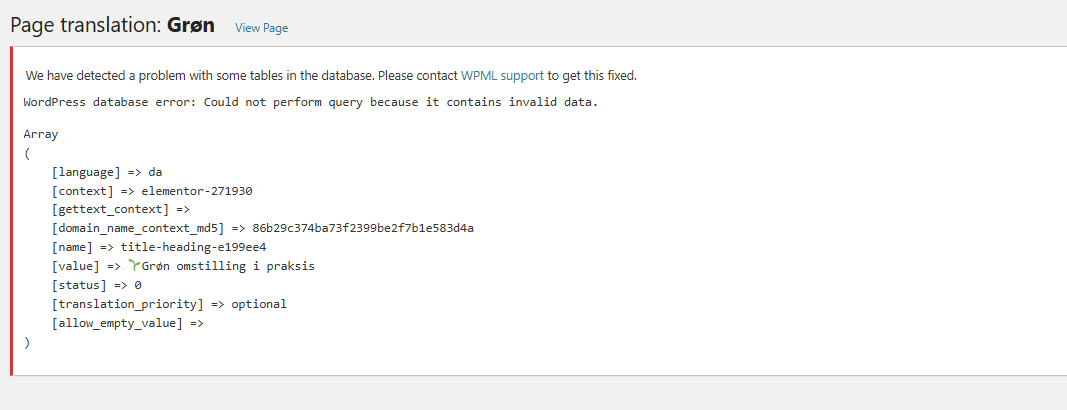Select the title-heading-e199ee4 name value
Image resolution: width=1067 pixels, height=410 pixels.
pos(194,247)
